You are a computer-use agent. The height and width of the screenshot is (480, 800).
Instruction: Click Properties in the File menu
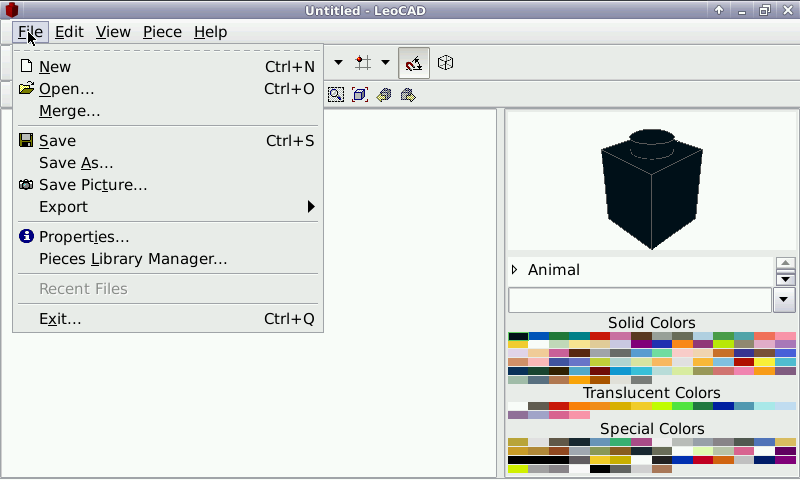coord(84,237)
